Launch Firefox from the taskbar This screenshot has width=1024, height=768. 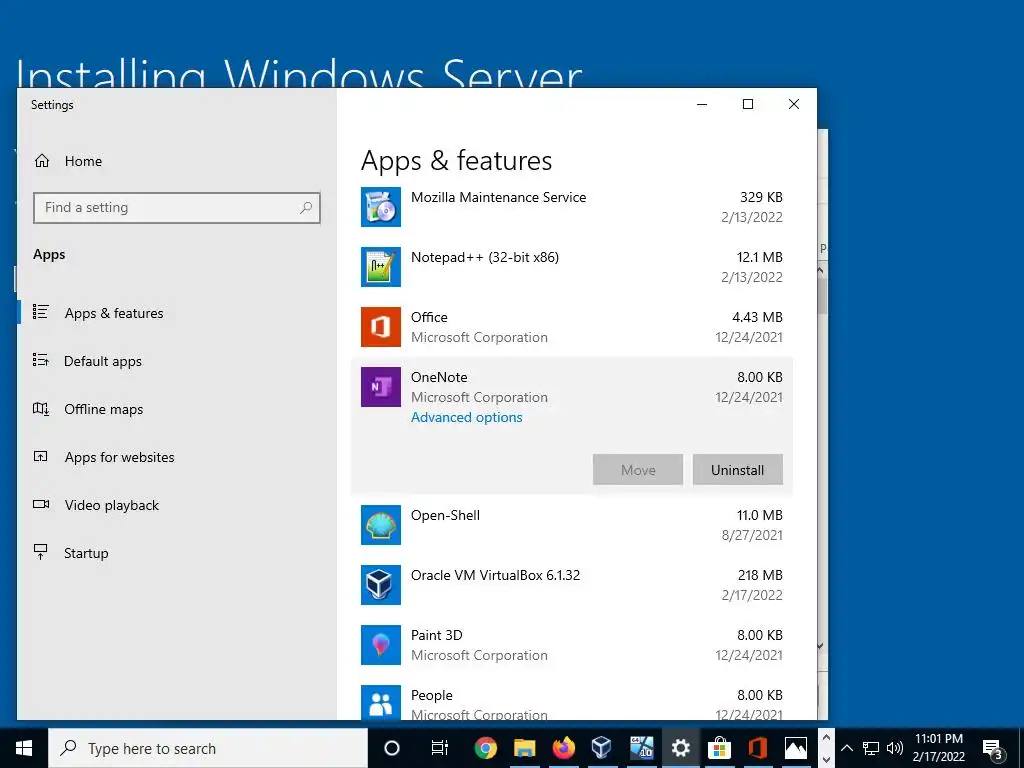click(x=563, y=748)
